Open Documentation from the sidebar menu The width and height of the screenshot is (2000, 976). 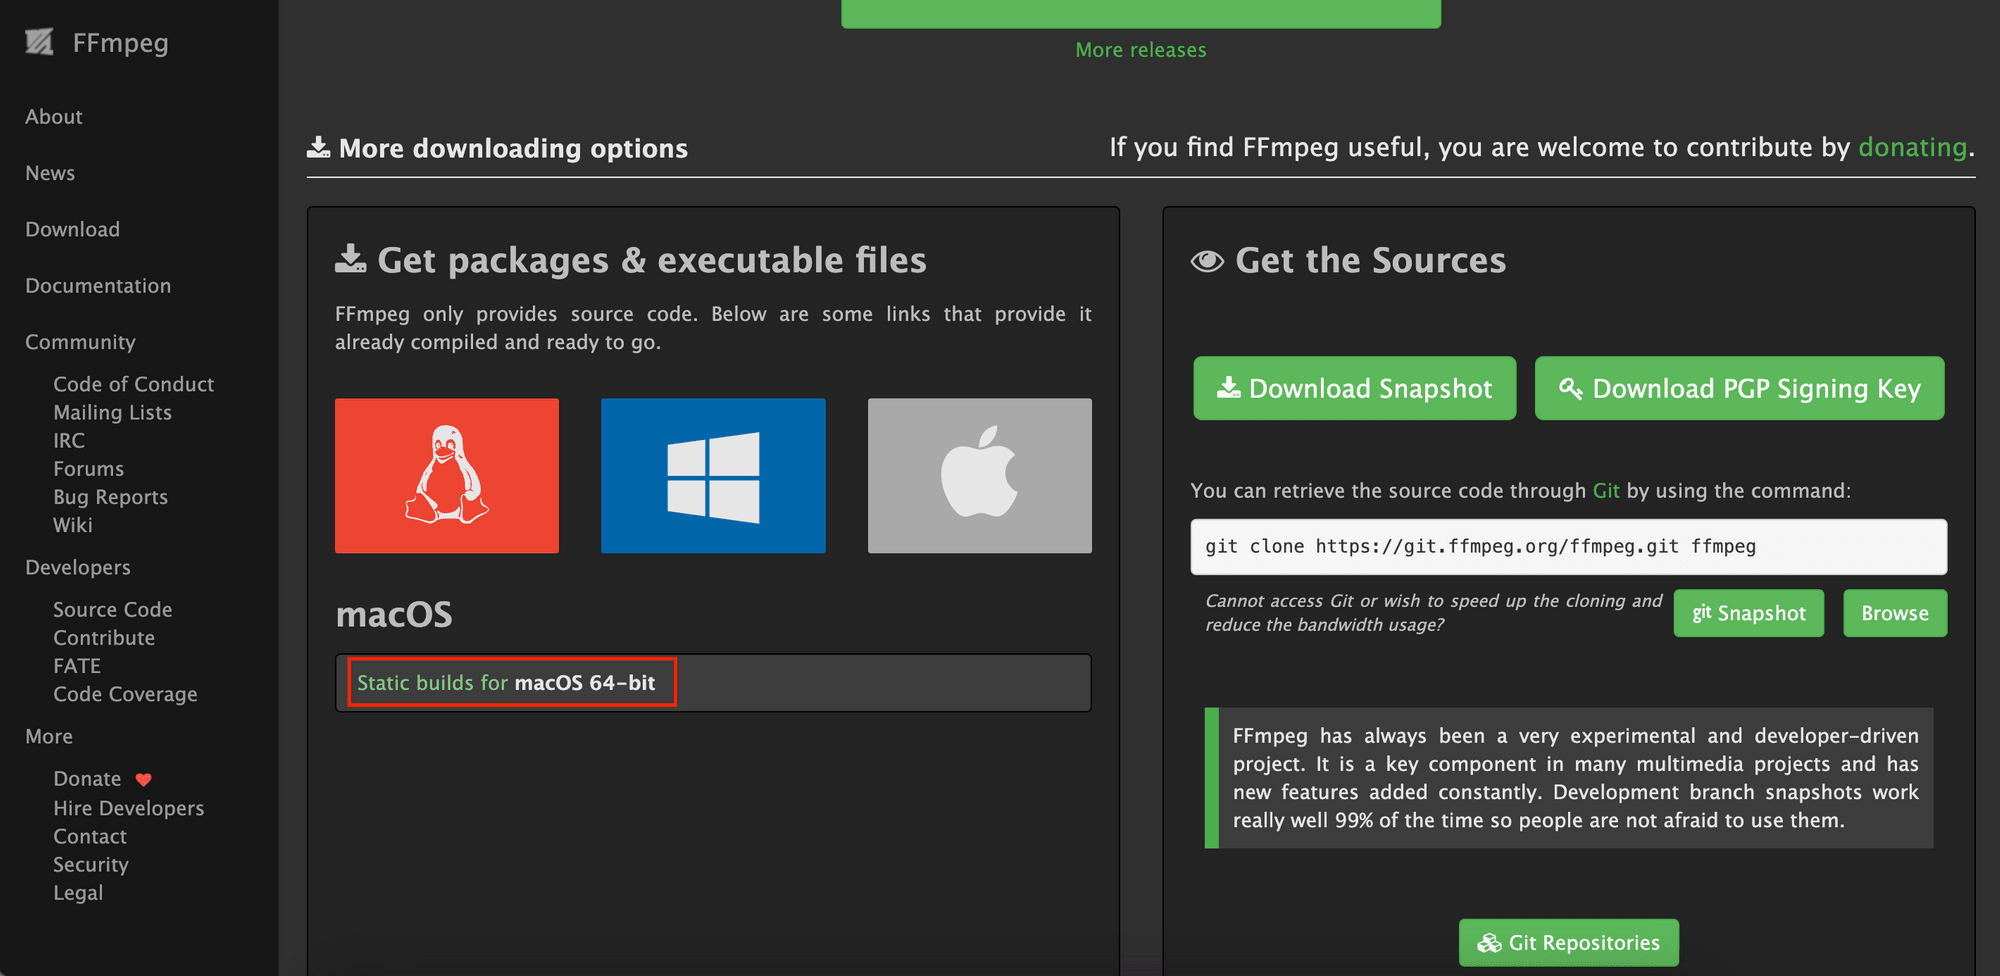point(97,285)
